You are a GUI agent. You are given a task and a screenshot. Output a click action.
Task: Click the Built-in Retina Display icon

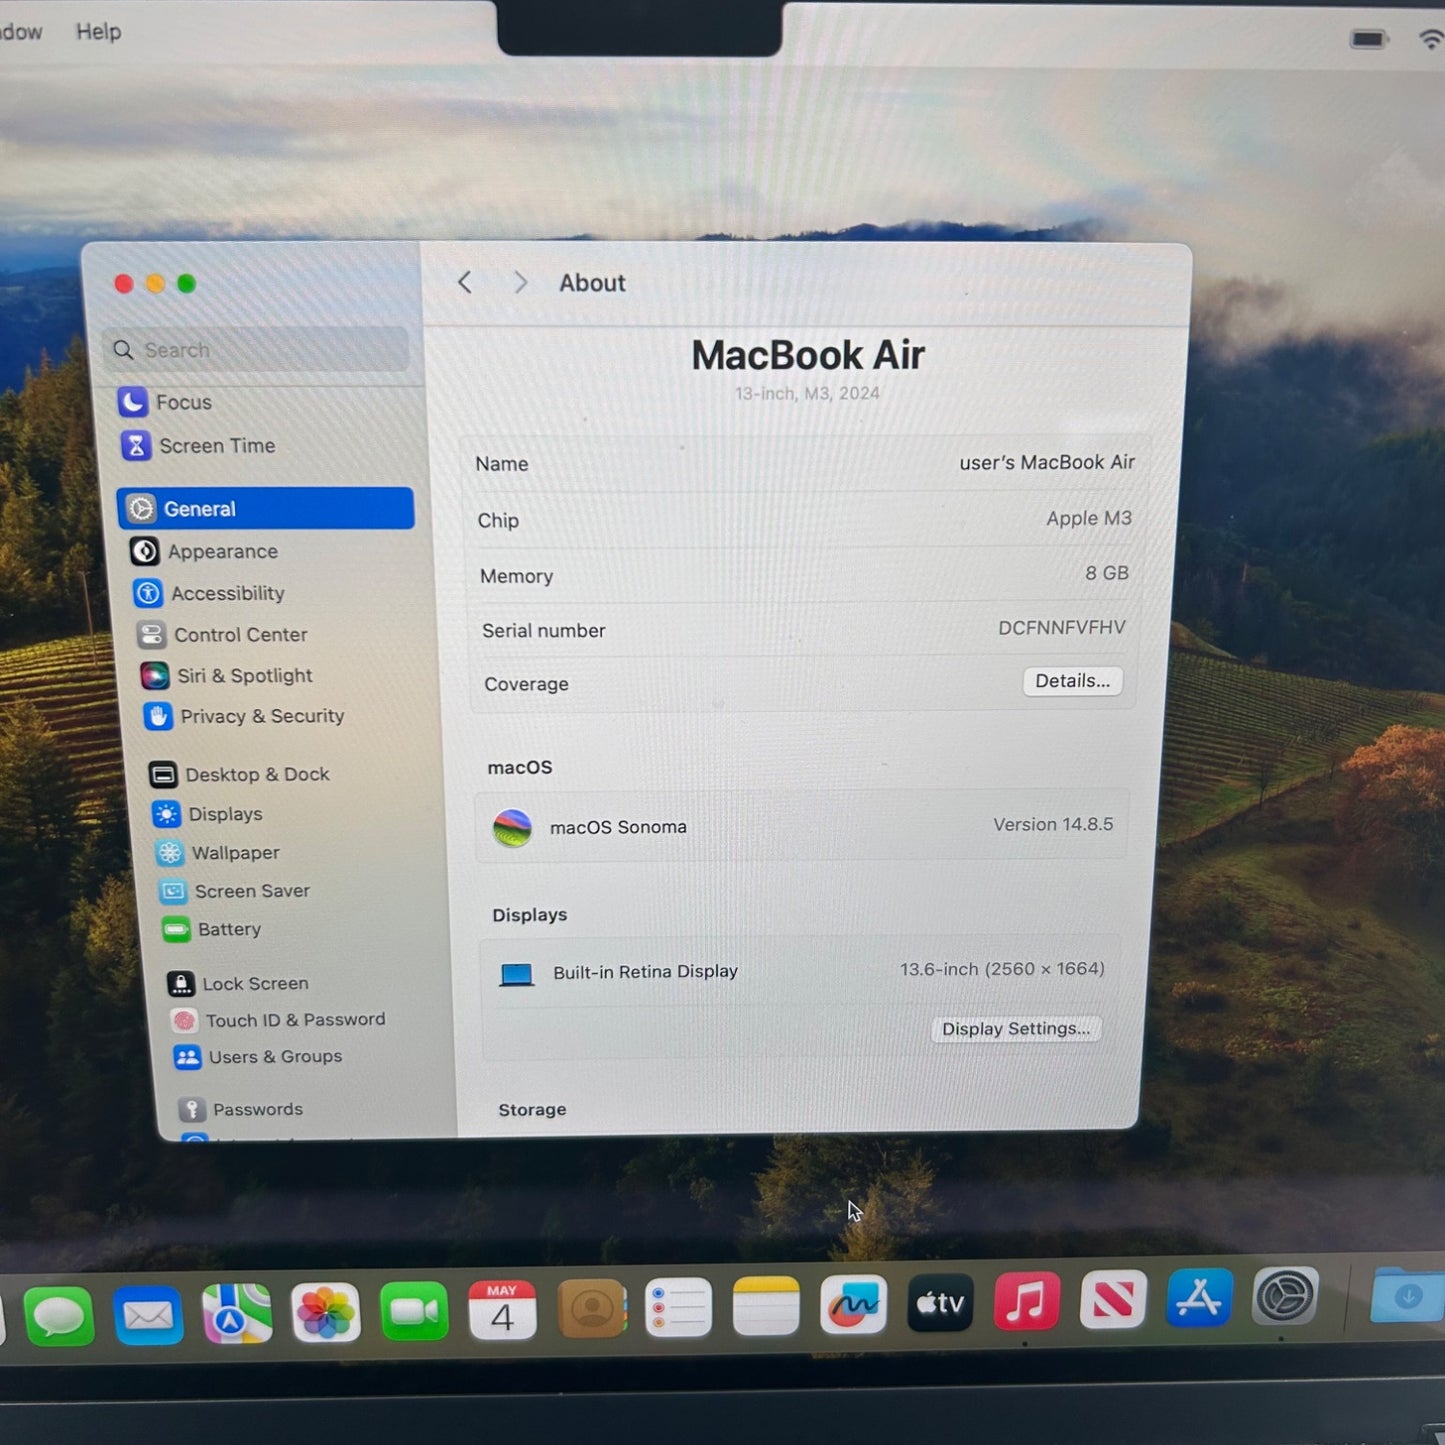coord(517,974)
